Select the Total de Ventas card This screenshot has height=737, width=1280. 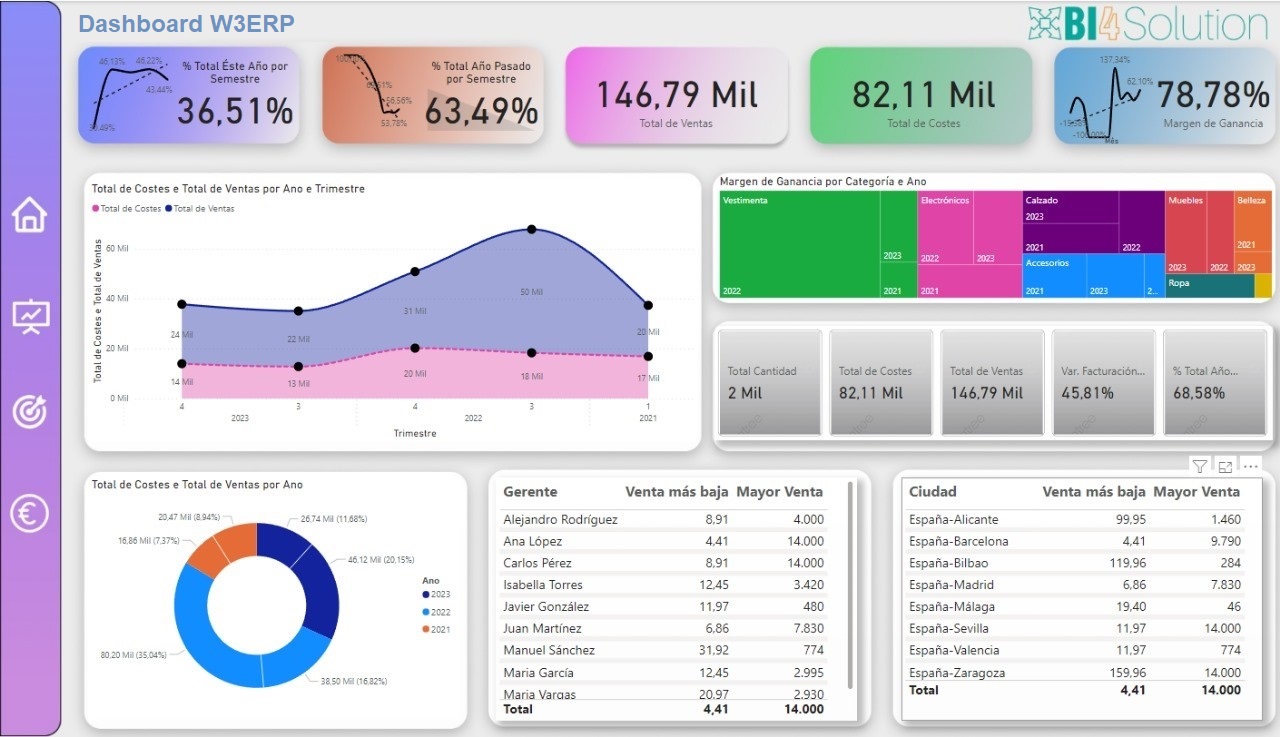tap(676, 95)
